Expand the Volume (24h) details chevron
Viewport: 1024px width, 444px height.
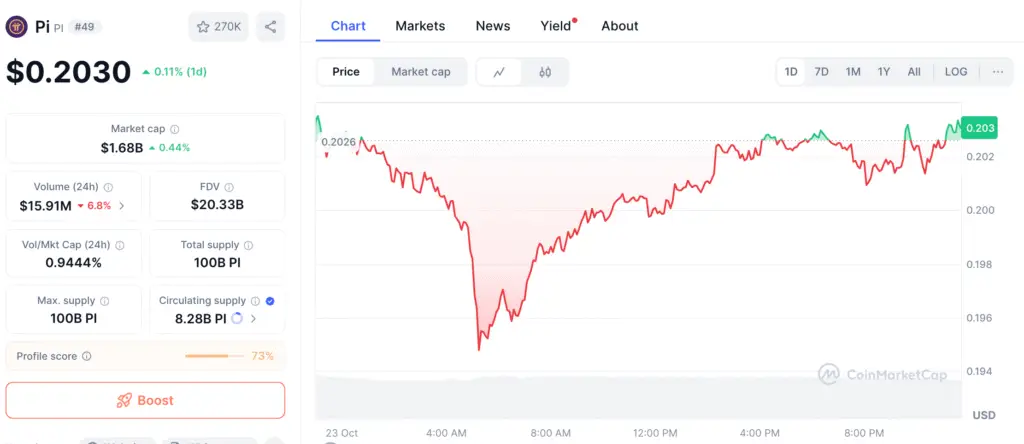[x=122, y=206]
